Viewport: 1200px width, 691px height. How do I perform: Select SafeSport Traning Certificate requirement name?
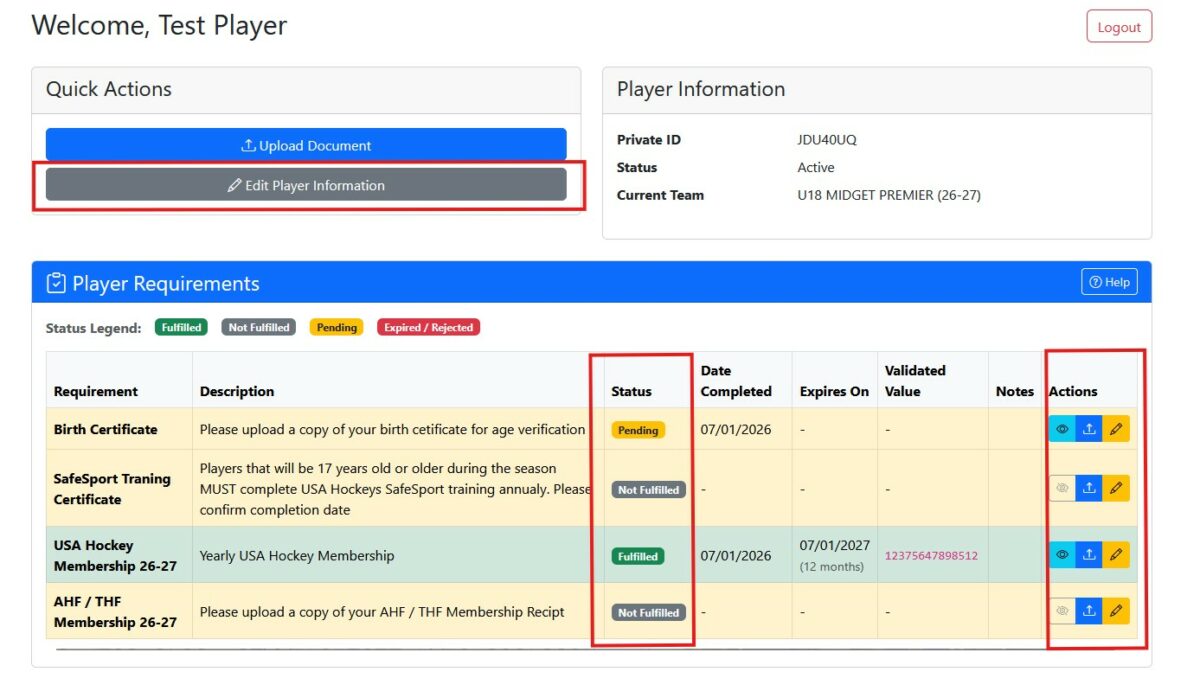click(112, 488)
